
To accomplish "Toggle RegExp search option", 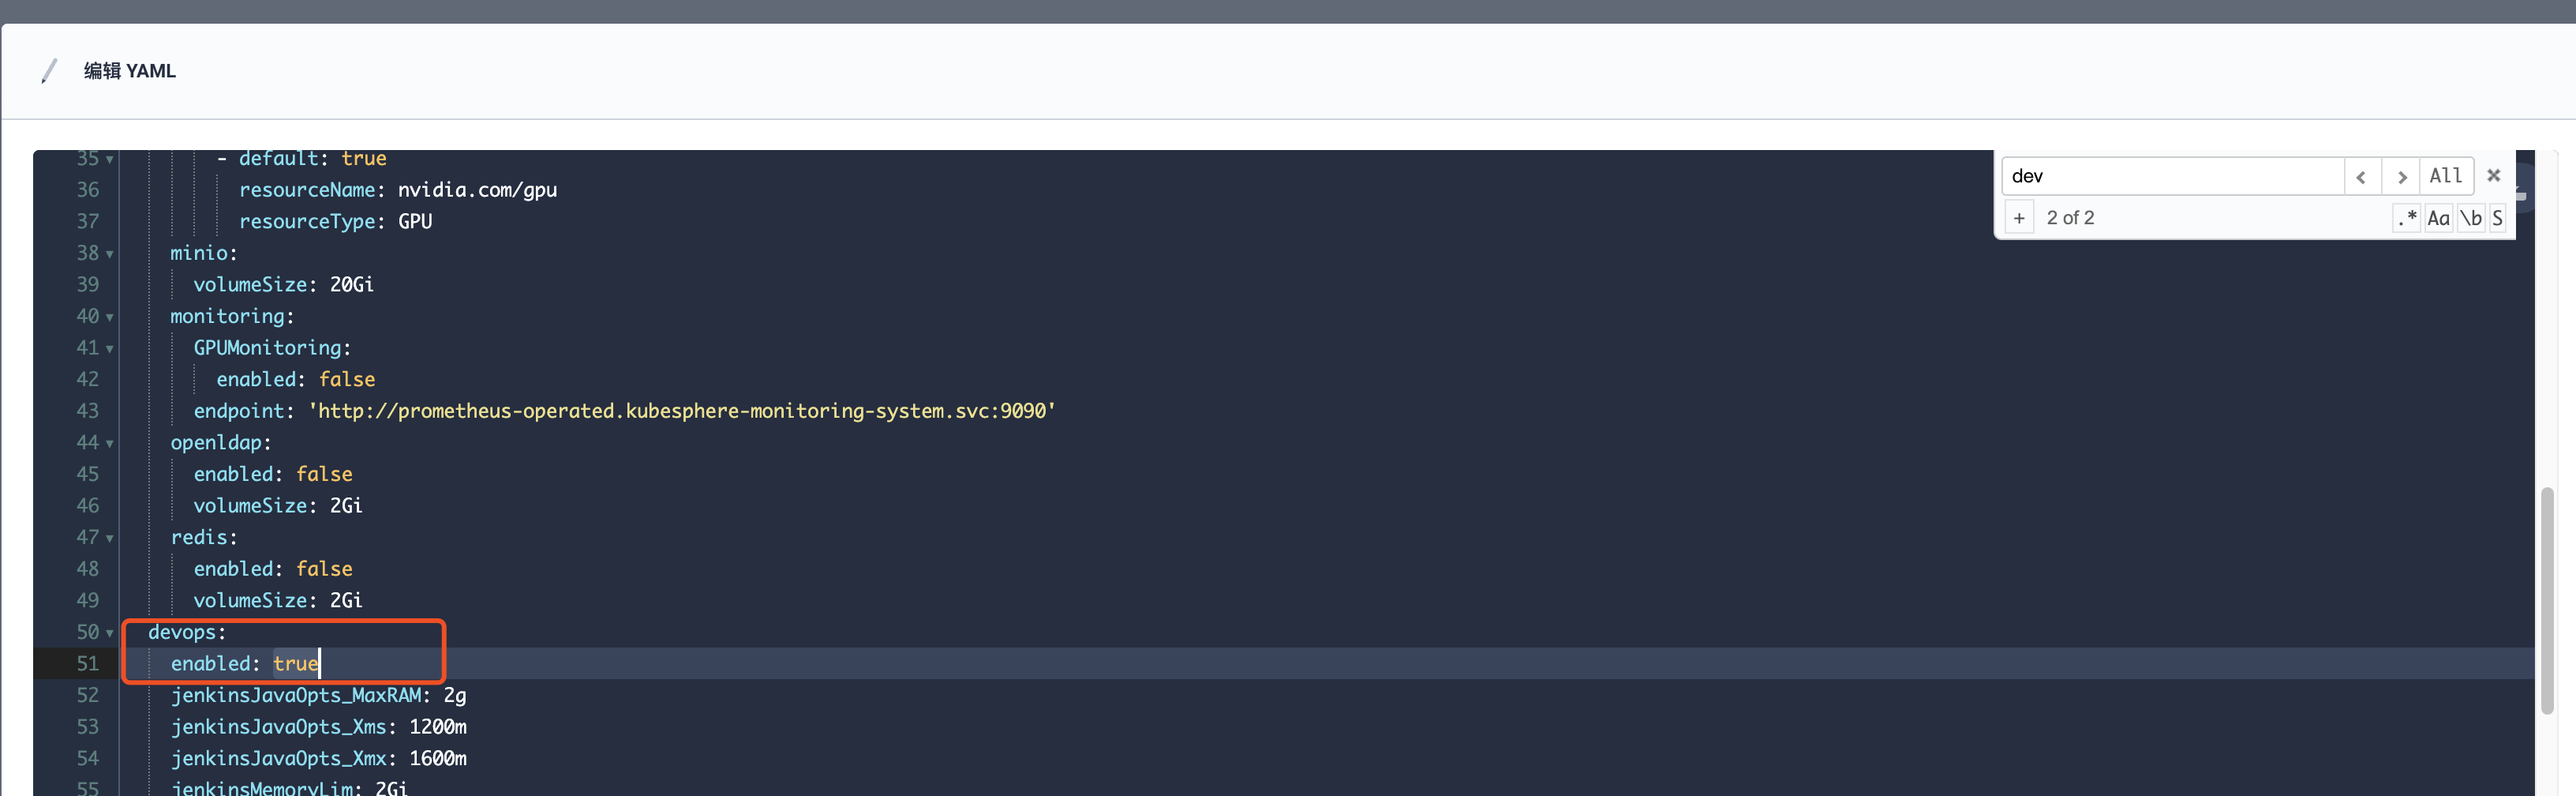I will 2407,218.
